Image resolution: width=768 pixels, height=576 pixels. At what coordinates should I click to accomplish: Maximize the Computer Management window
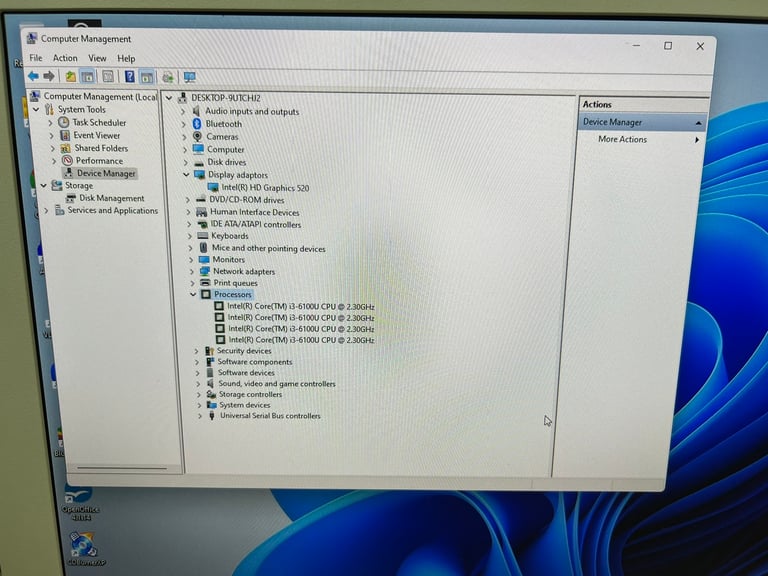(668, 46)
